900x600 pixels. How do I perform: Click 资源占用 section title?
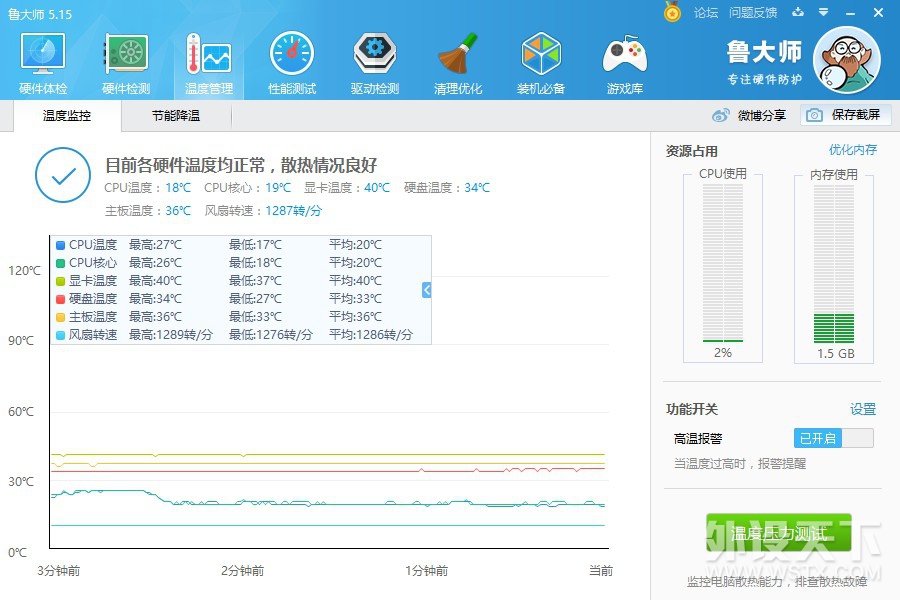(x=692, y=151)
